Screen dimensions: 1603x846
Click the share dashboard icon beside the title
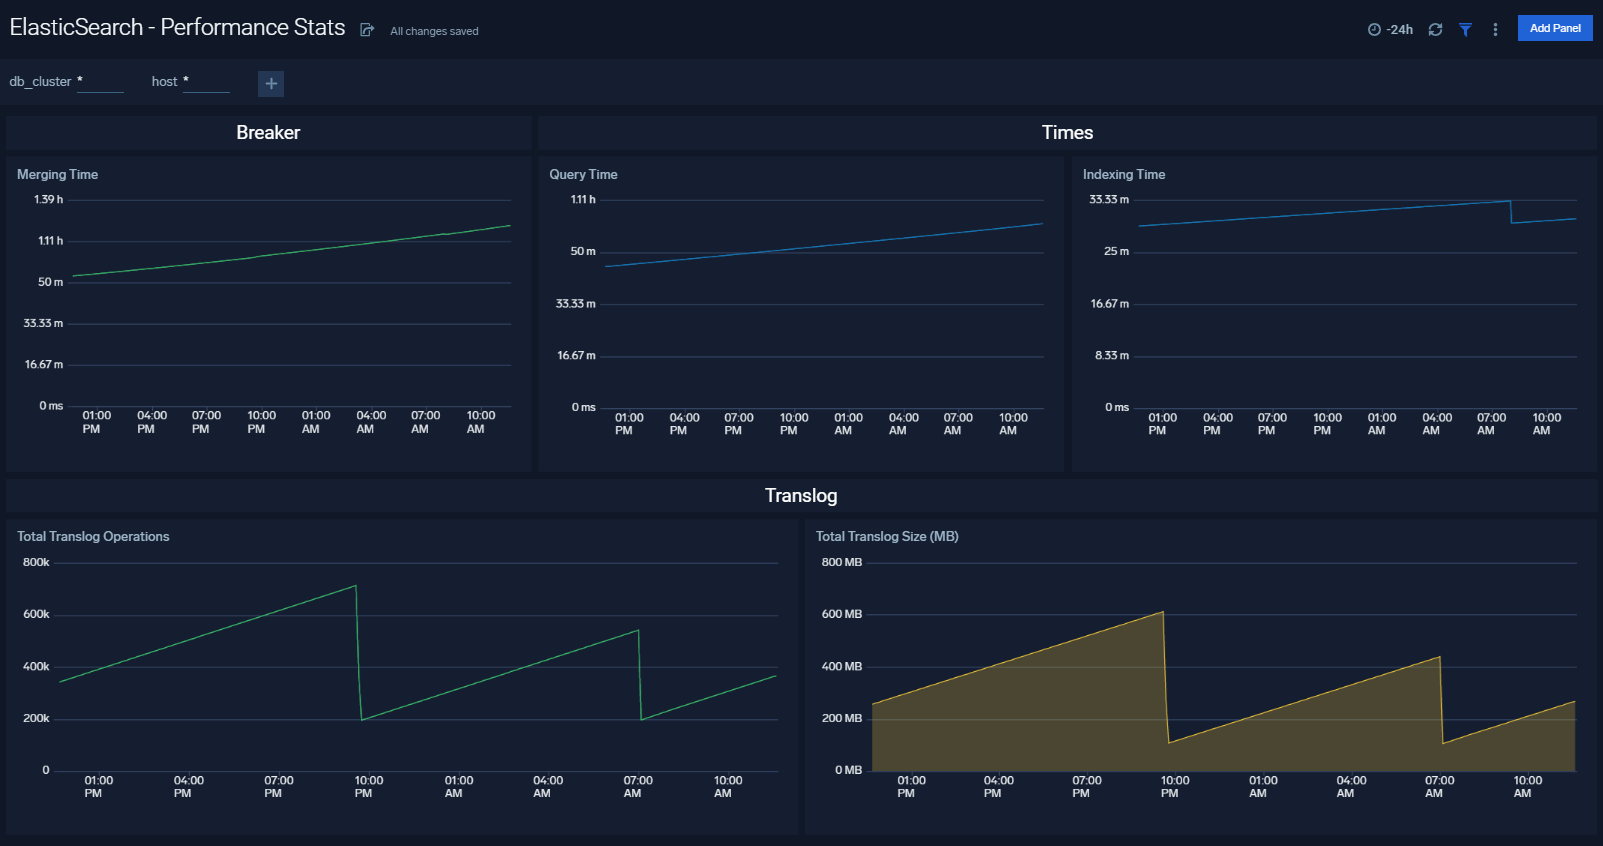(x=367, y=30)
